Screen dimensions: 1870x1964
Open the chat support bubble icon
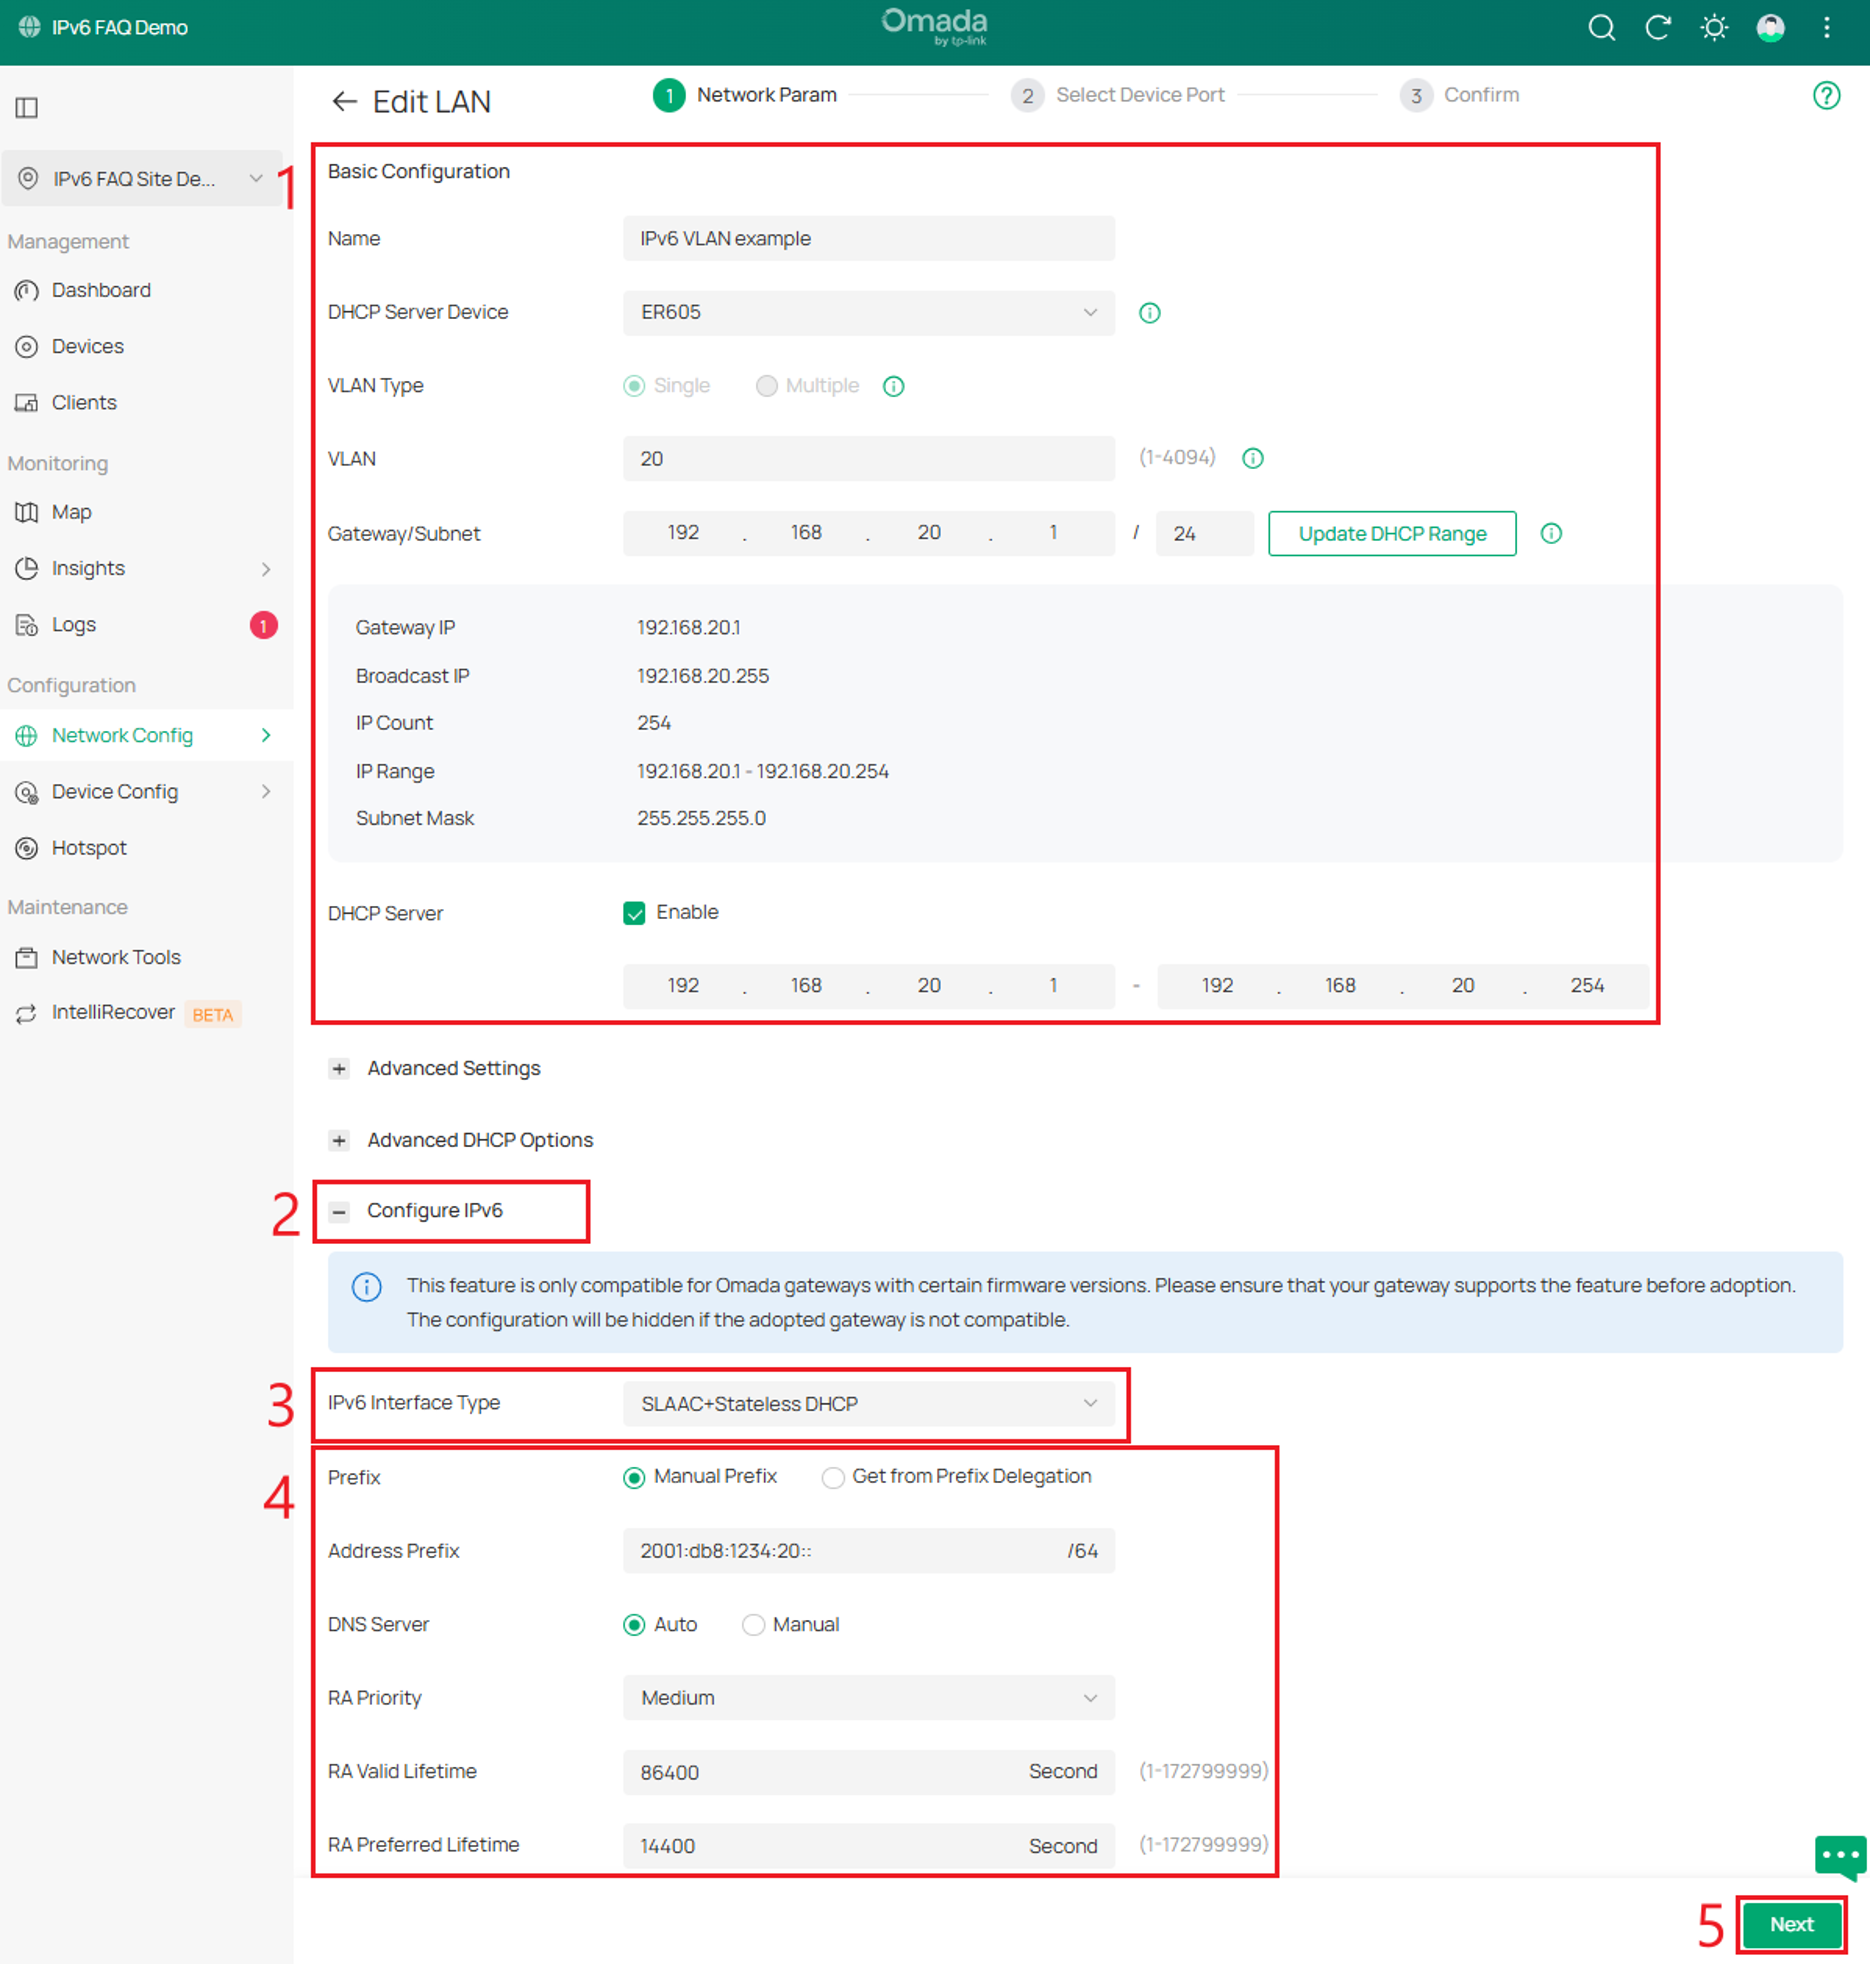coord(1839,1858)
